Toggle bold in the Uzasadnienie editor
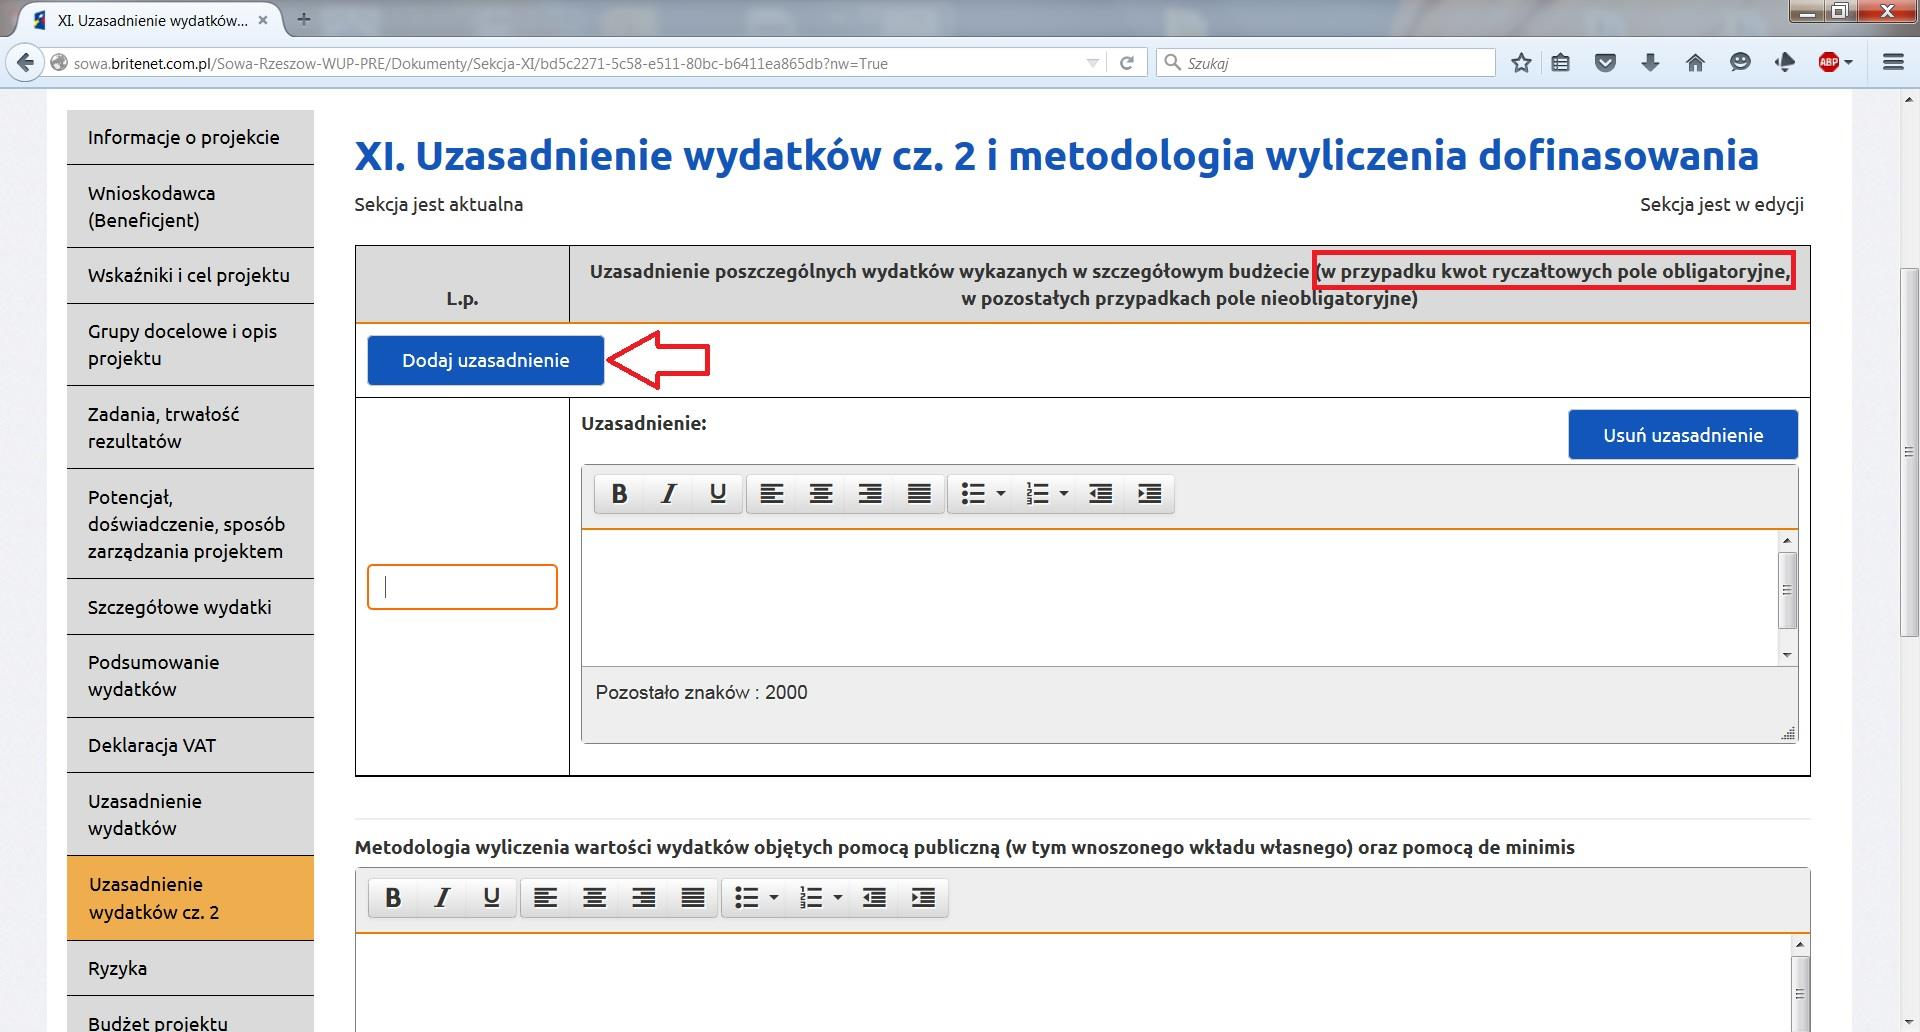This screenshot has width=1920, height=1032. 620,493
